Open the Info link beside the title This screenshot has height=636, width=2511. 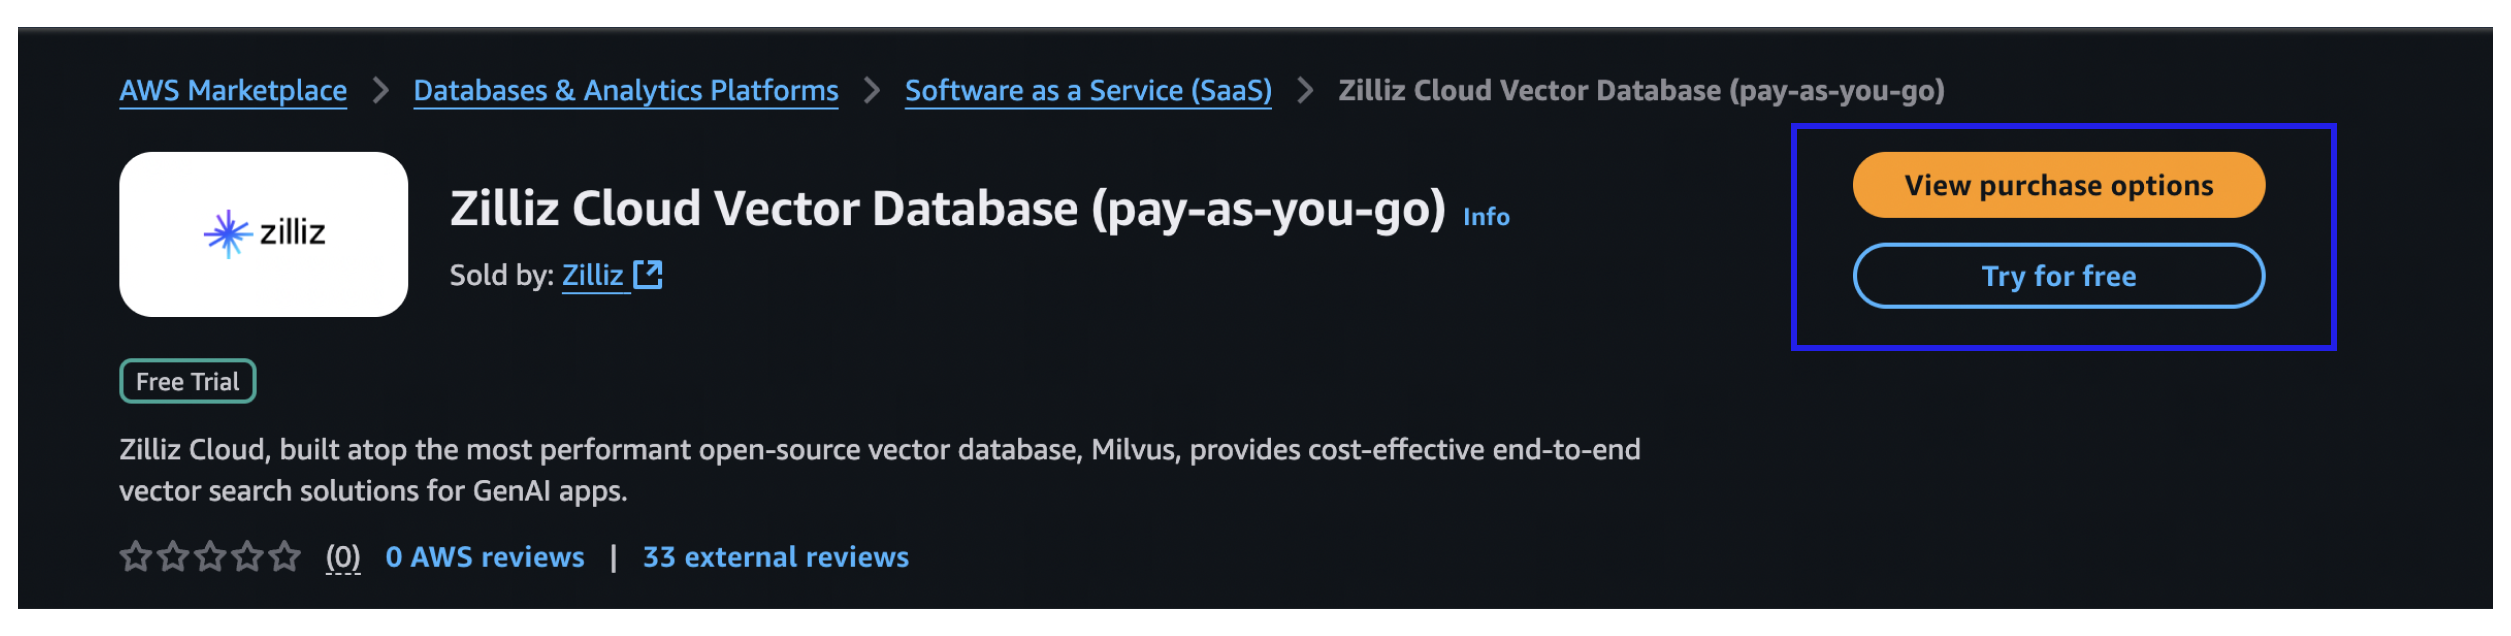(x=1485, y=217)
